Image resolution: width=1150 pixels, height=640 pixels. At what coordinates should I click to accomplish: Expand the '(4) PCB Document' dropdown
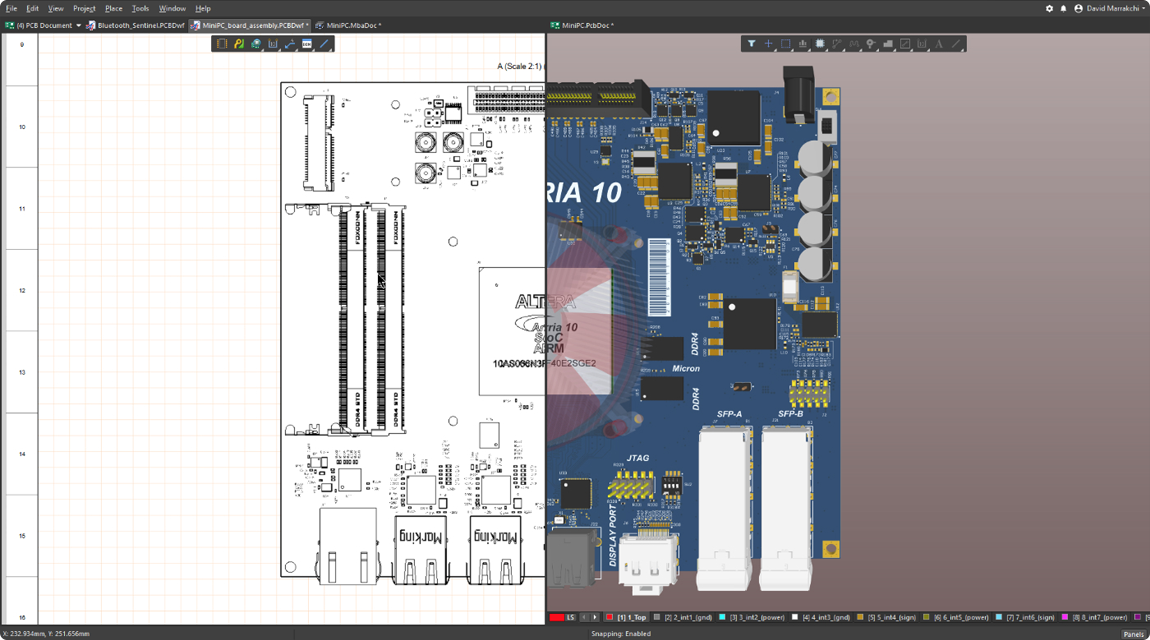click(x=78, y=26)
